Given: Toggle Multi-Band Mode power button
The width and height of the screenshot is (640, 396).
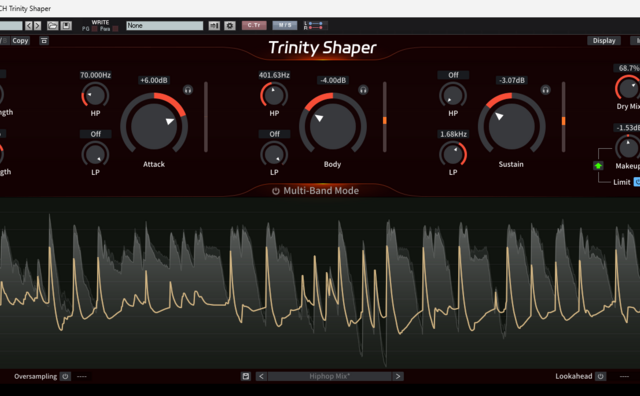Looking at the screenshot, I should (x=276, y=191).
